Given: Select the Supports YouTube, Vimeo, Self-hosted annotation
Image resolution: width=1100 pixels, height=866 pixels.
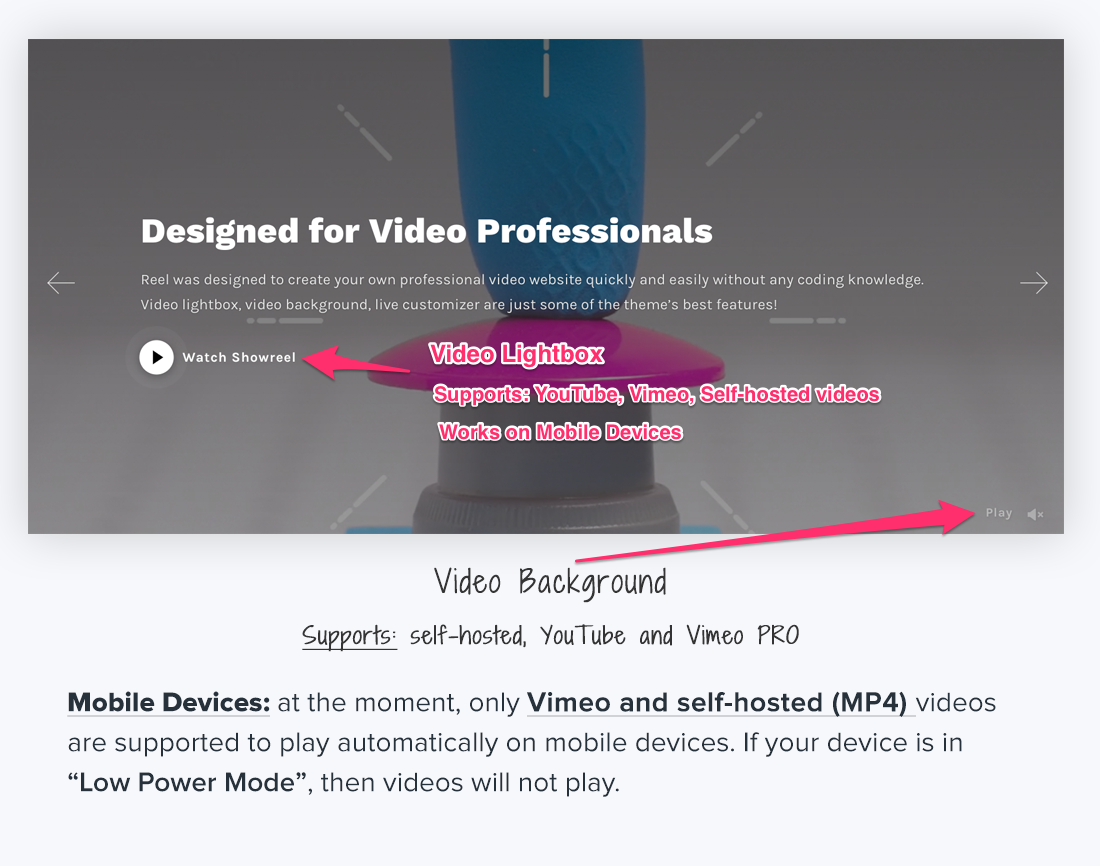Looking at the screenshot, I should point(656,394).
